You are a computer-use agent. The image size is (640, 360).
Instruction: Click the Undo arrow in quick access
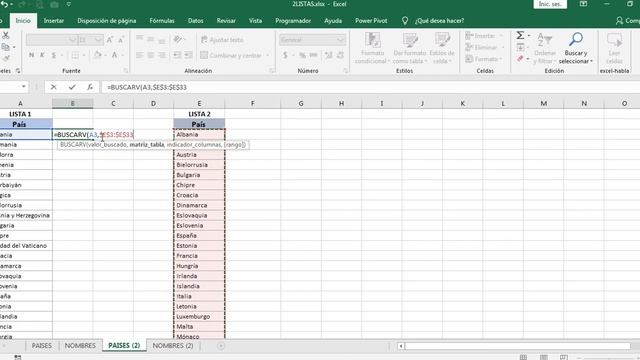(x=5, y=4)
